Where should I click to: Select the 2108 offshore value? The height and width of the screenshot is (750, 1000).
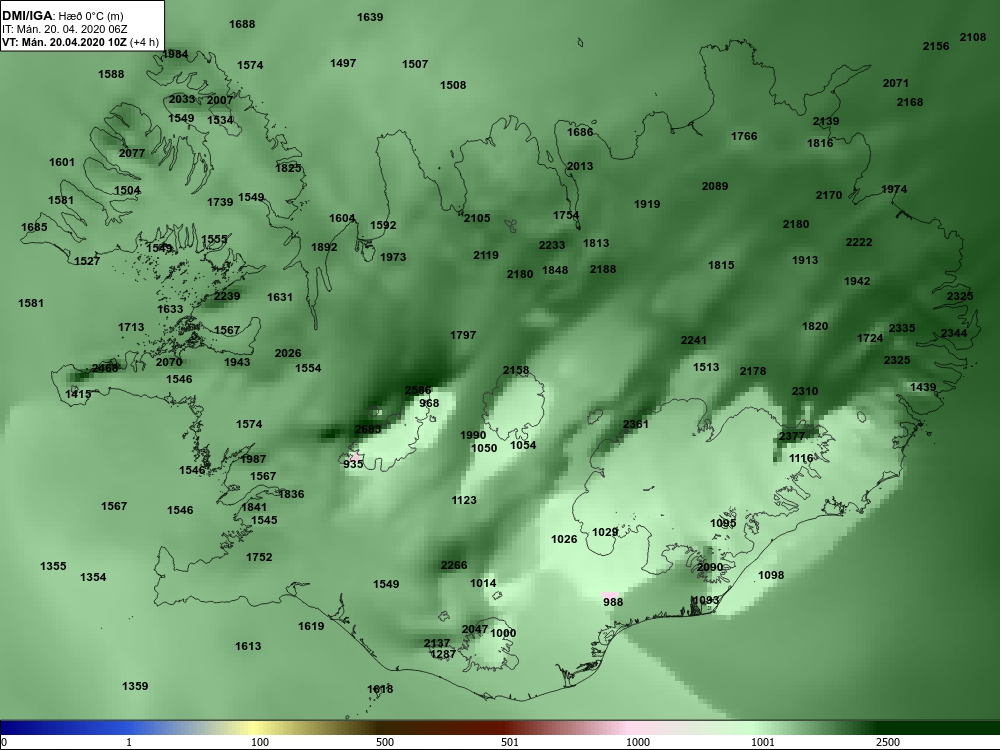(x=973, y=37)
